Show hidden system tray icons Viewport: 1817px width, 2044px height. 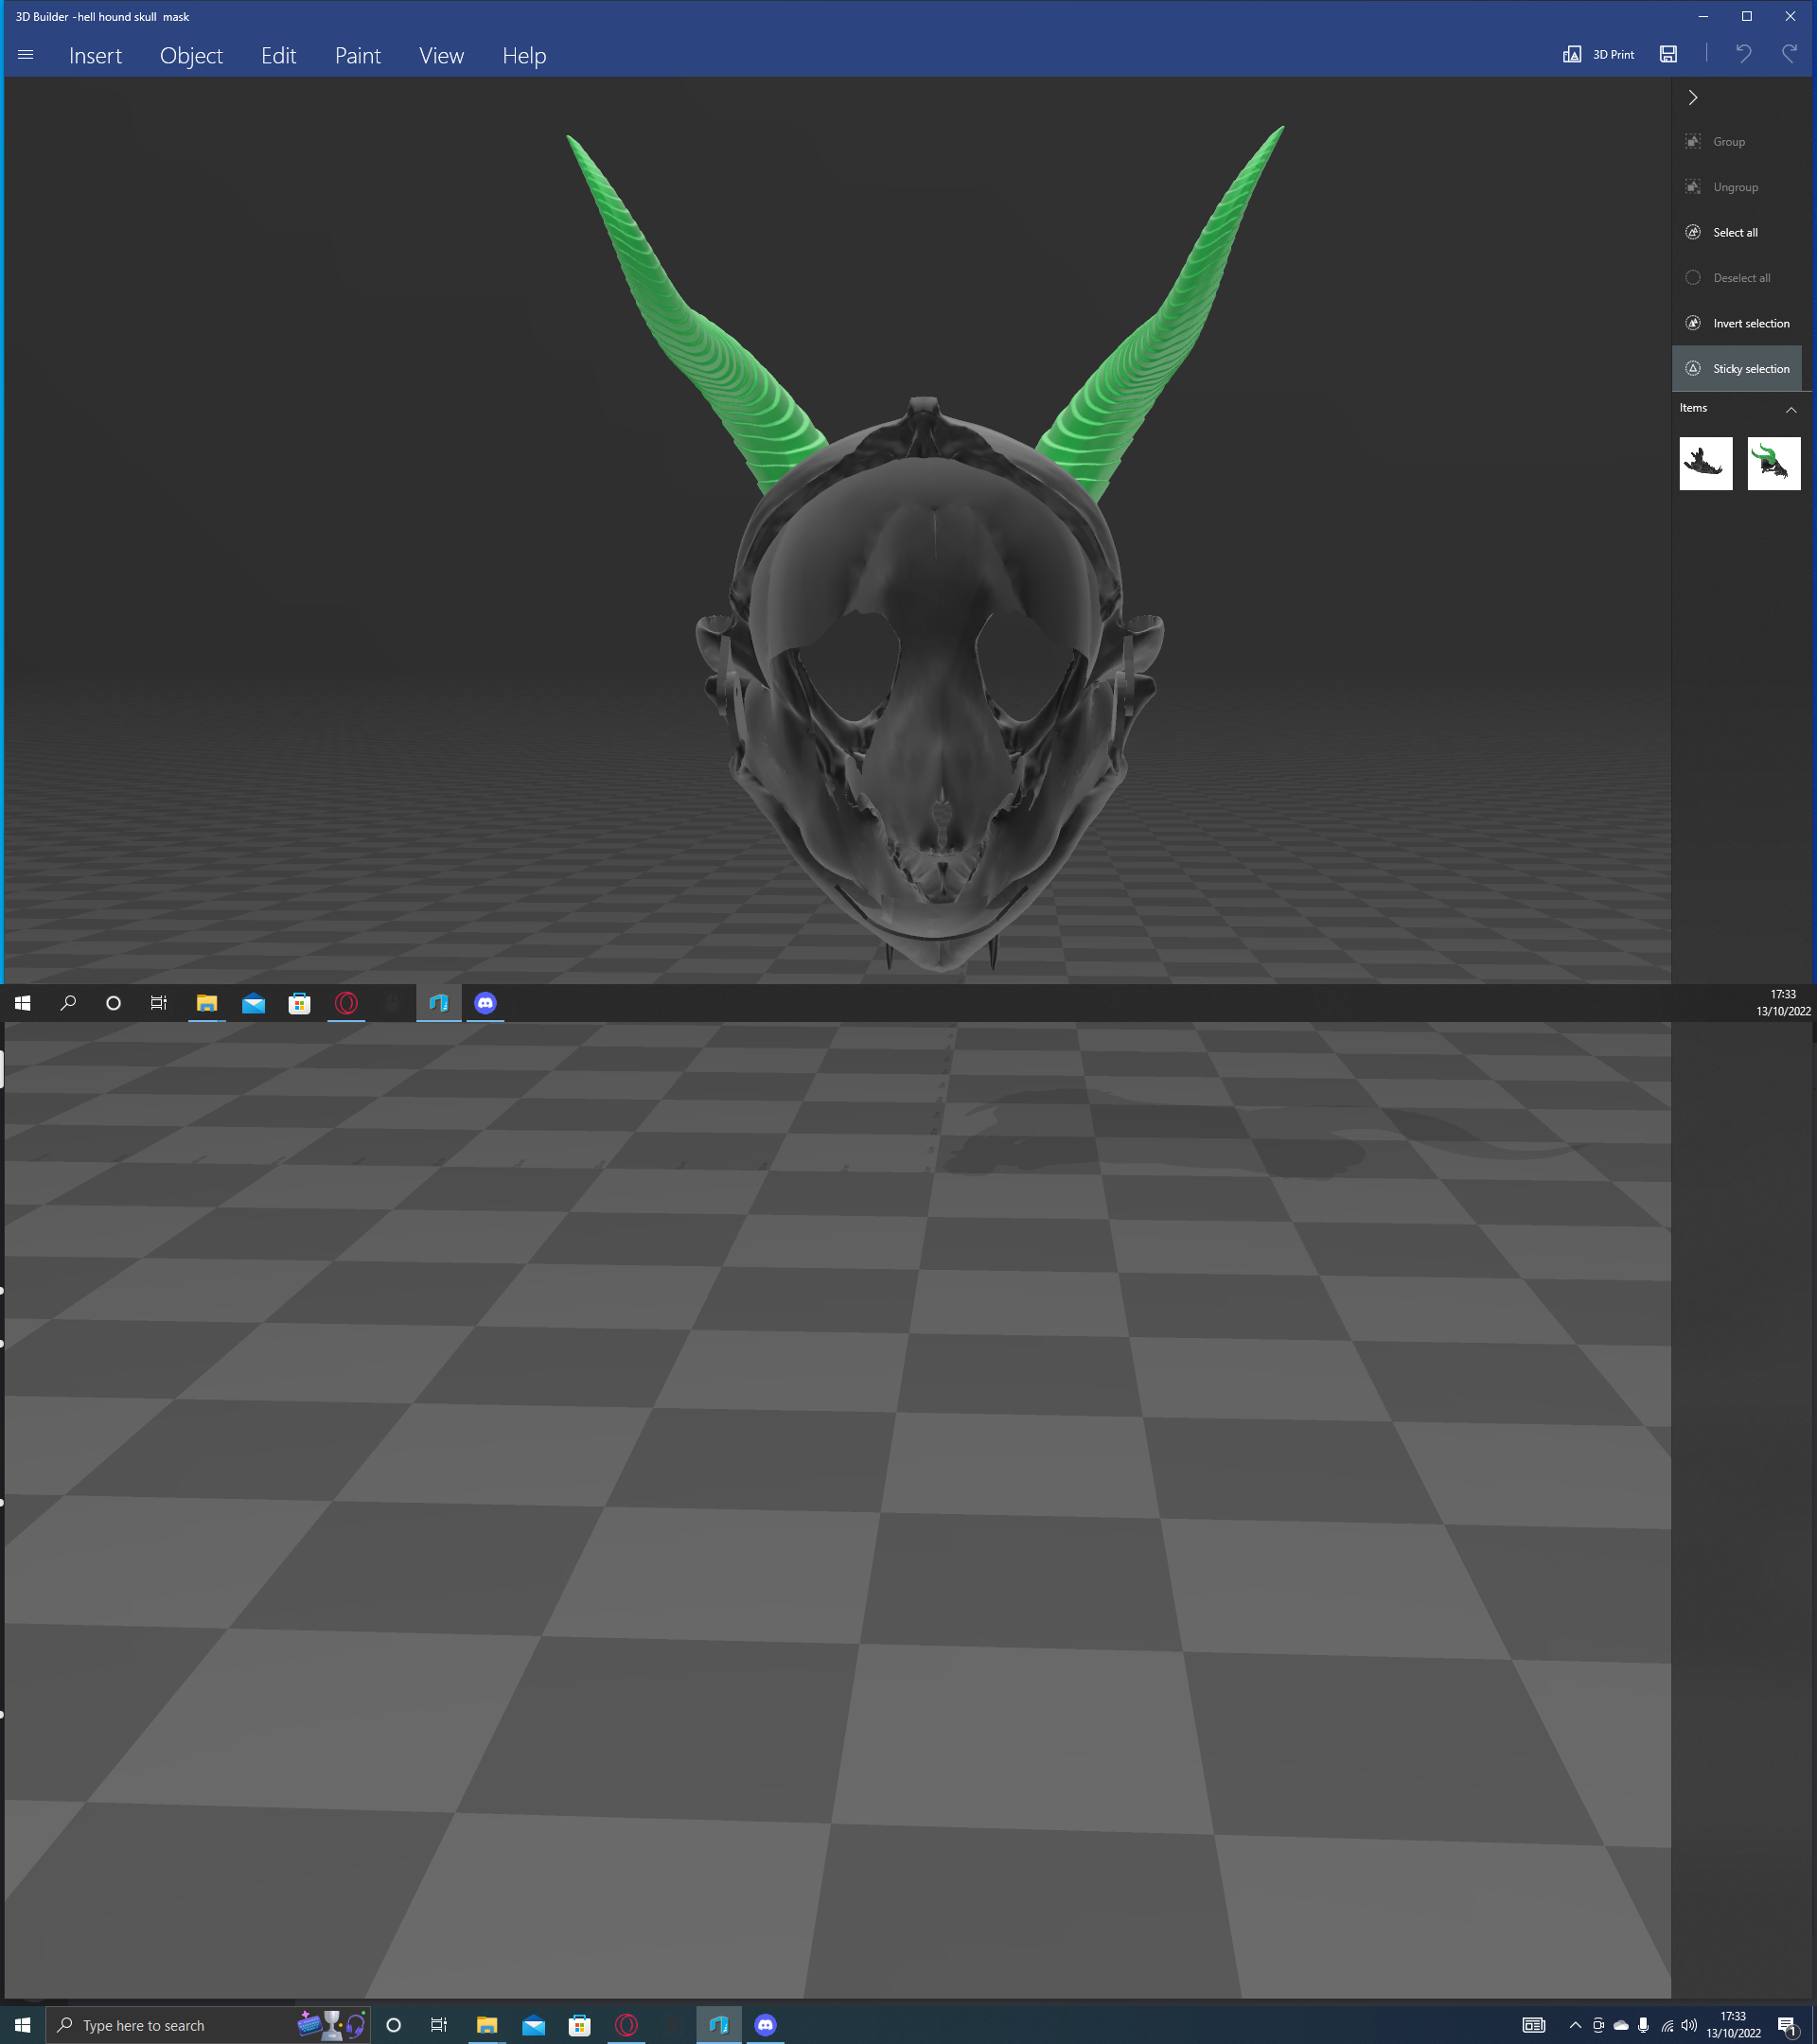pos(1575,2025)
